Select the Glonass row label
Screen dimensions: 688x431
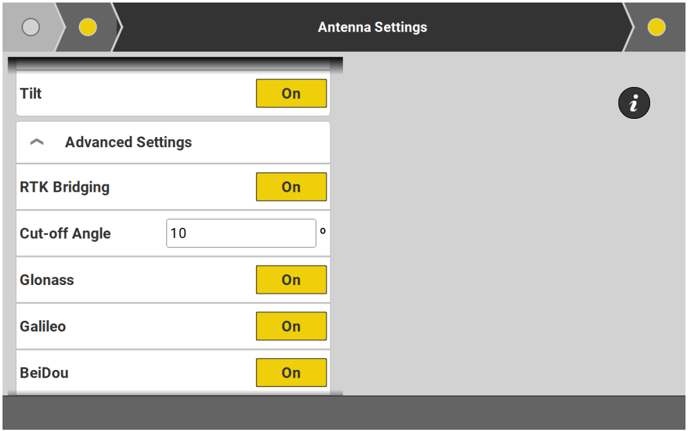click(x=47, y=280)
